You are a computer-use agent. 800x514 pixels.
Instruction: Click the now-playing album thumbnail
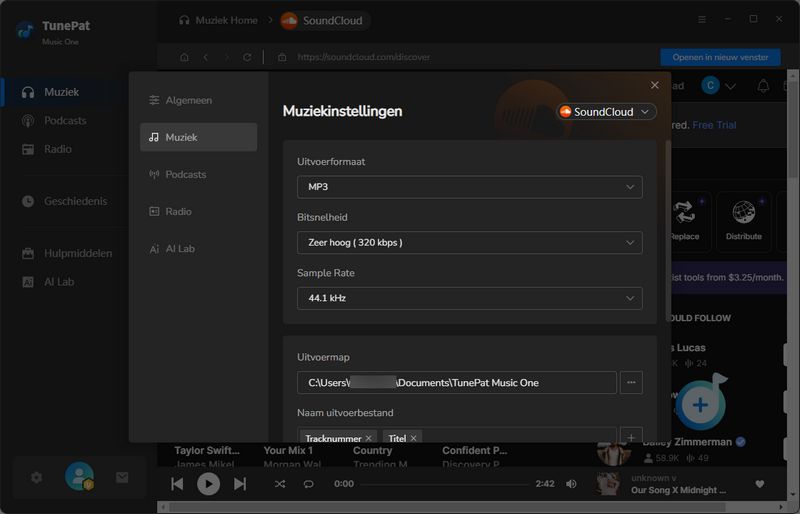click(609, 484)
